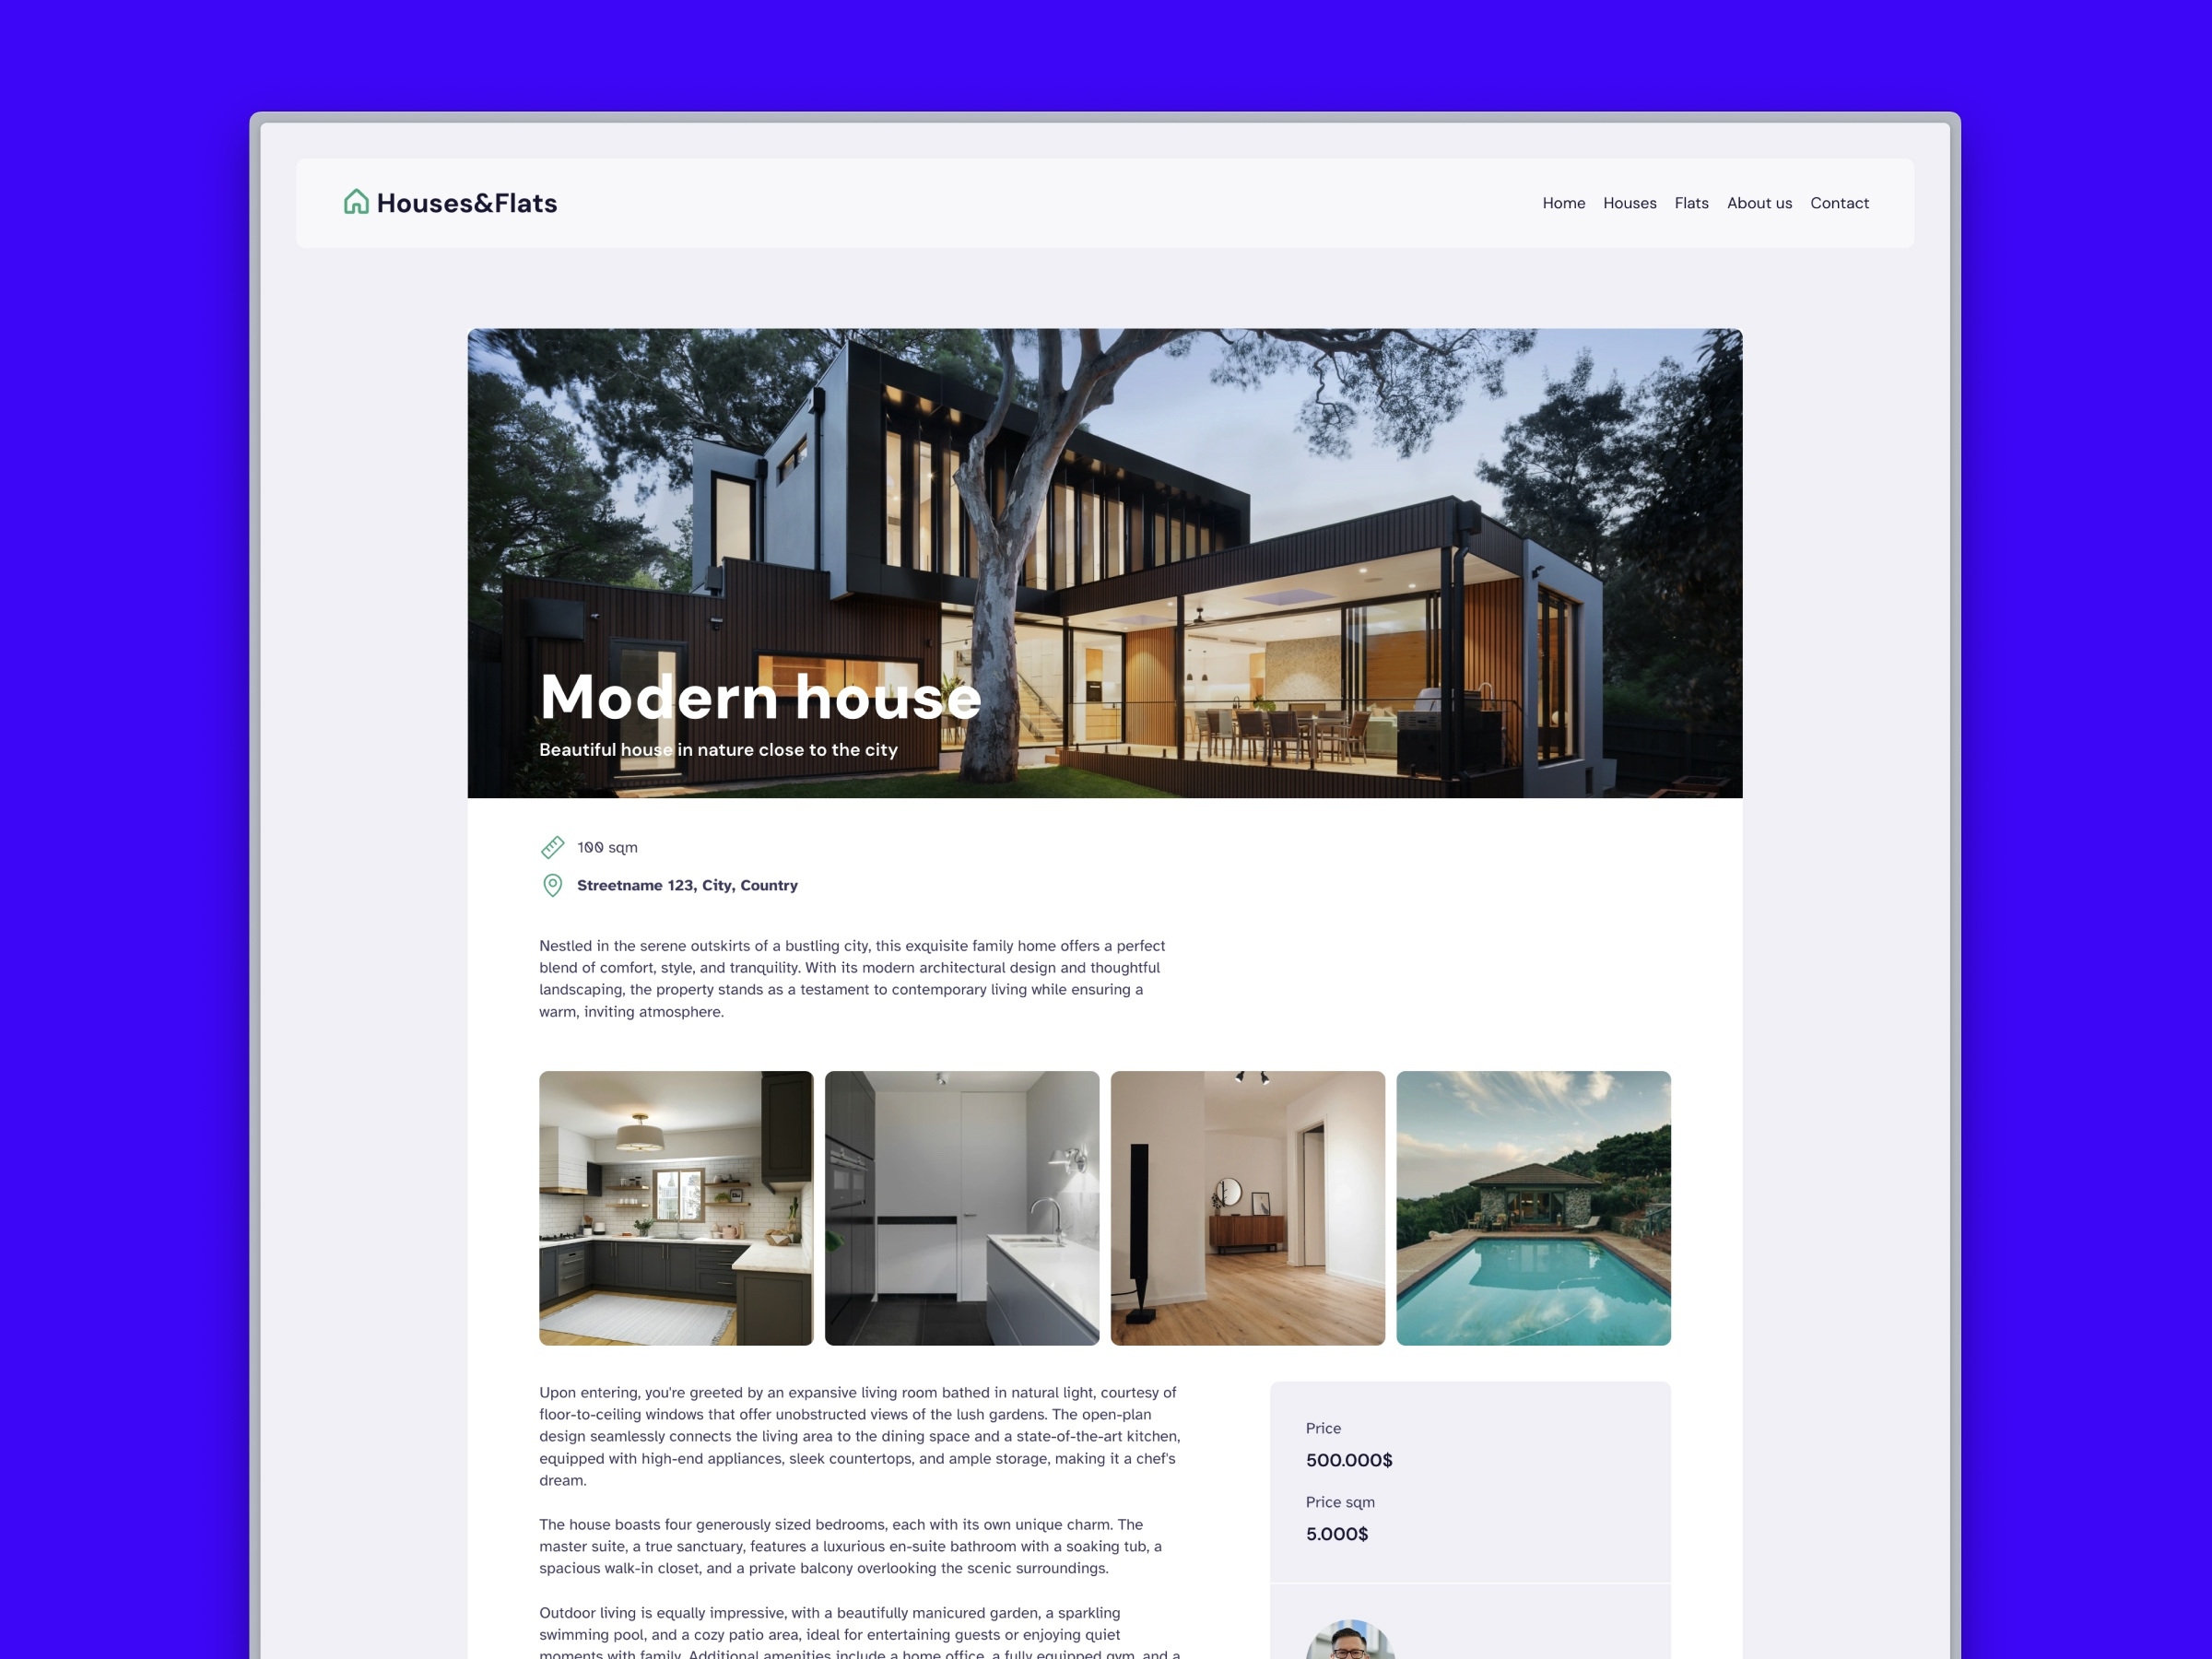Click the Home navigation tab
The width and height of the screenshot is (2212, 1659).
coord(1564,202)
